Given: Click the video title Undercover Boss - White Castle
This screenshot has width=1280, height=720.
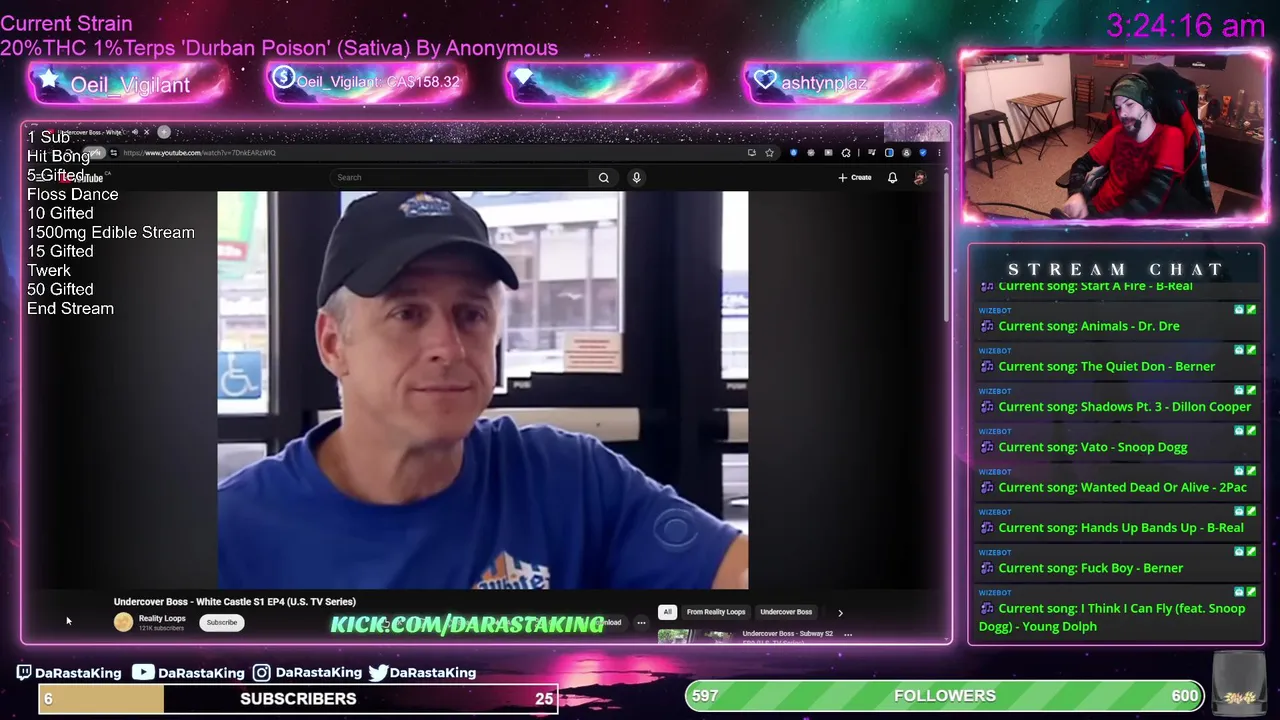Looking at the screenshot, I should (235, 602).
